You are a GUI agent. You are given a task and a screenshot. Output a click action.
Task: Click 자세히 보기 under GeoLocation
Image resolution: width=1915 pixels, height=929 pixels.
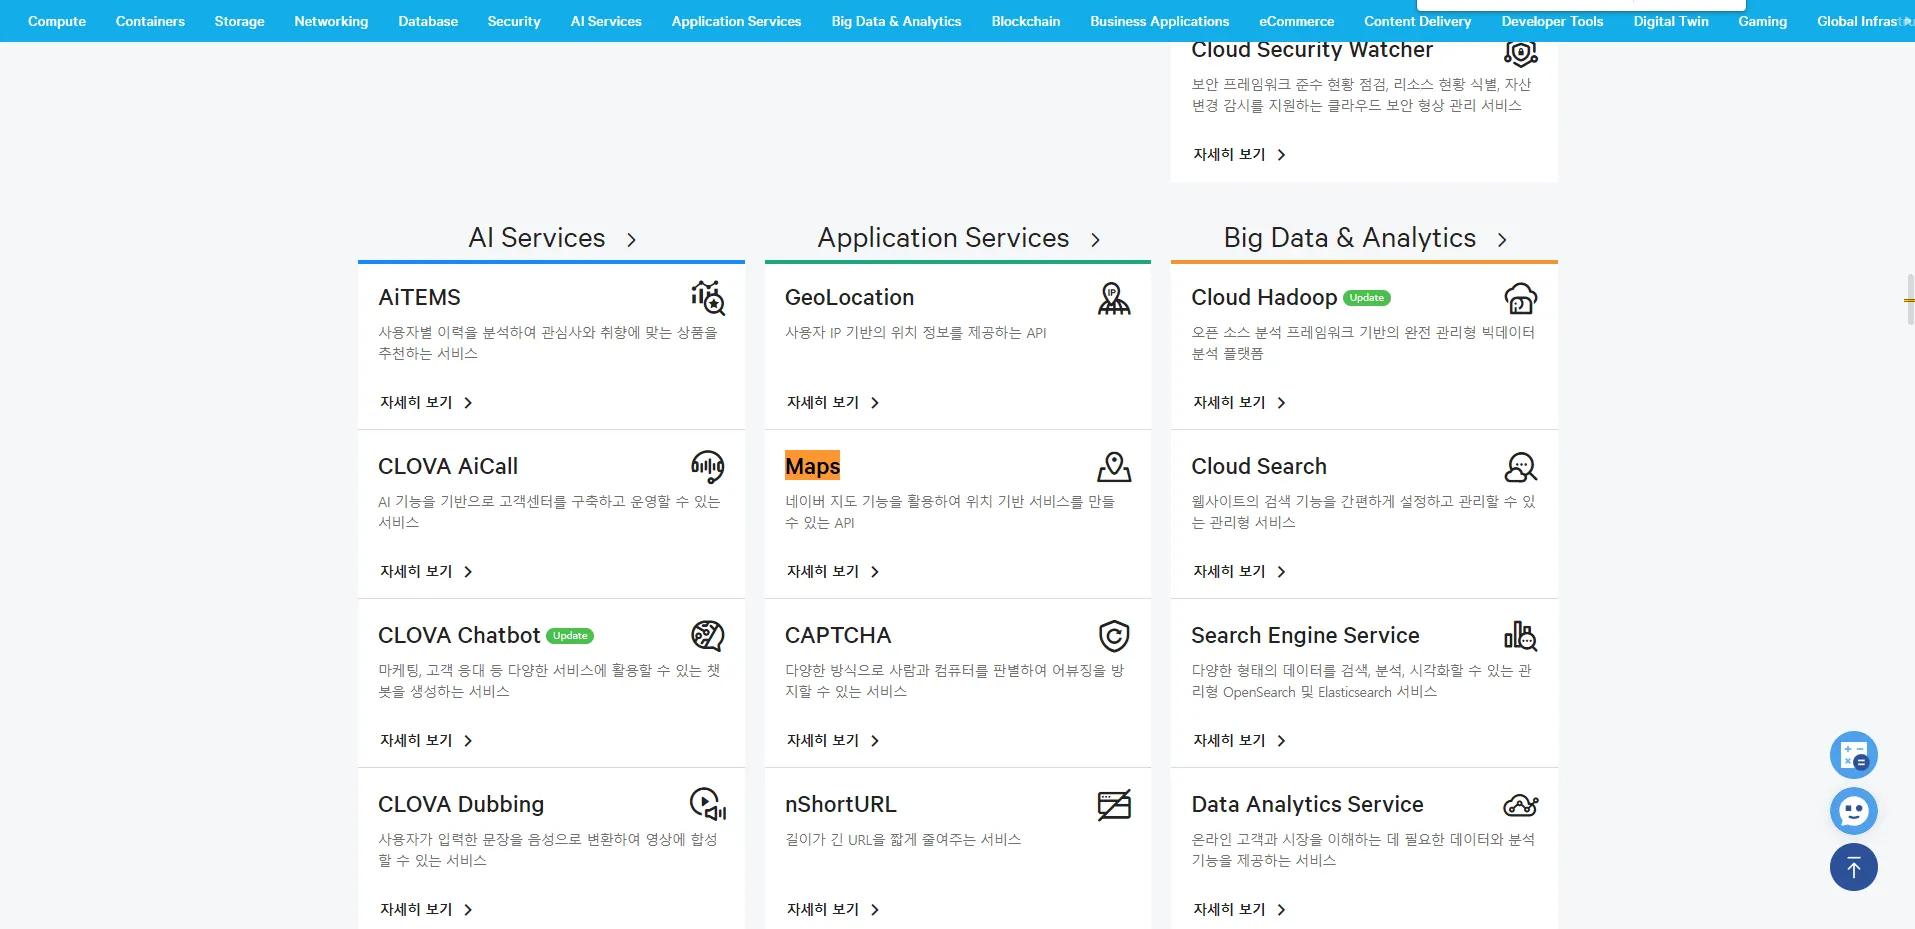pos(833,402)
